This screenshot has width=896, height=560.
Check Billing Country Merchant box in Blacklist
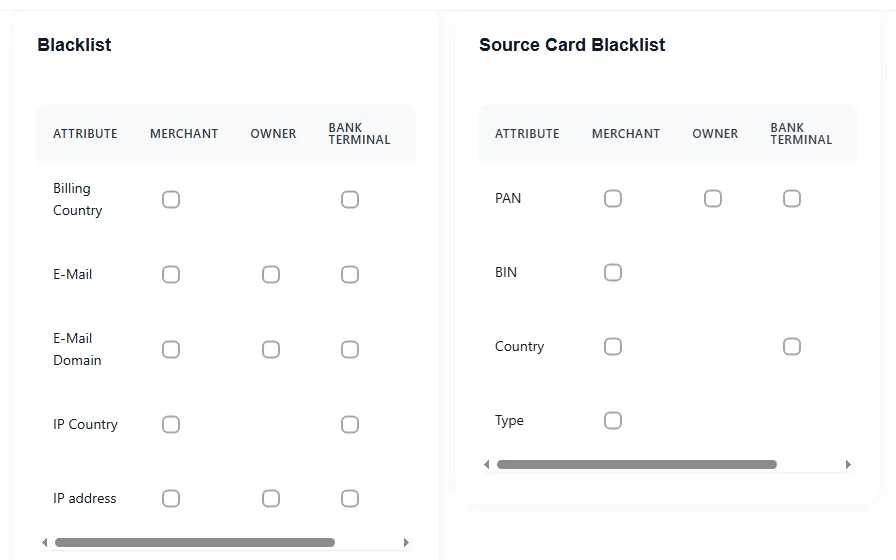point(171,200)
